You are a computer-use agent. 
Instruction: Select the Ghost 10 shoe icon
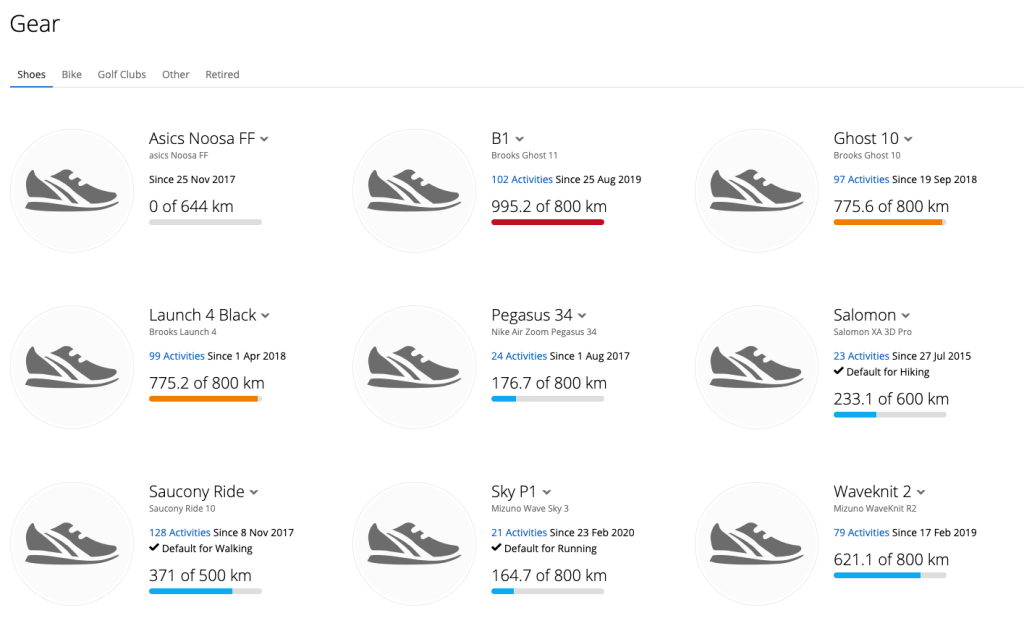[755, 190]
